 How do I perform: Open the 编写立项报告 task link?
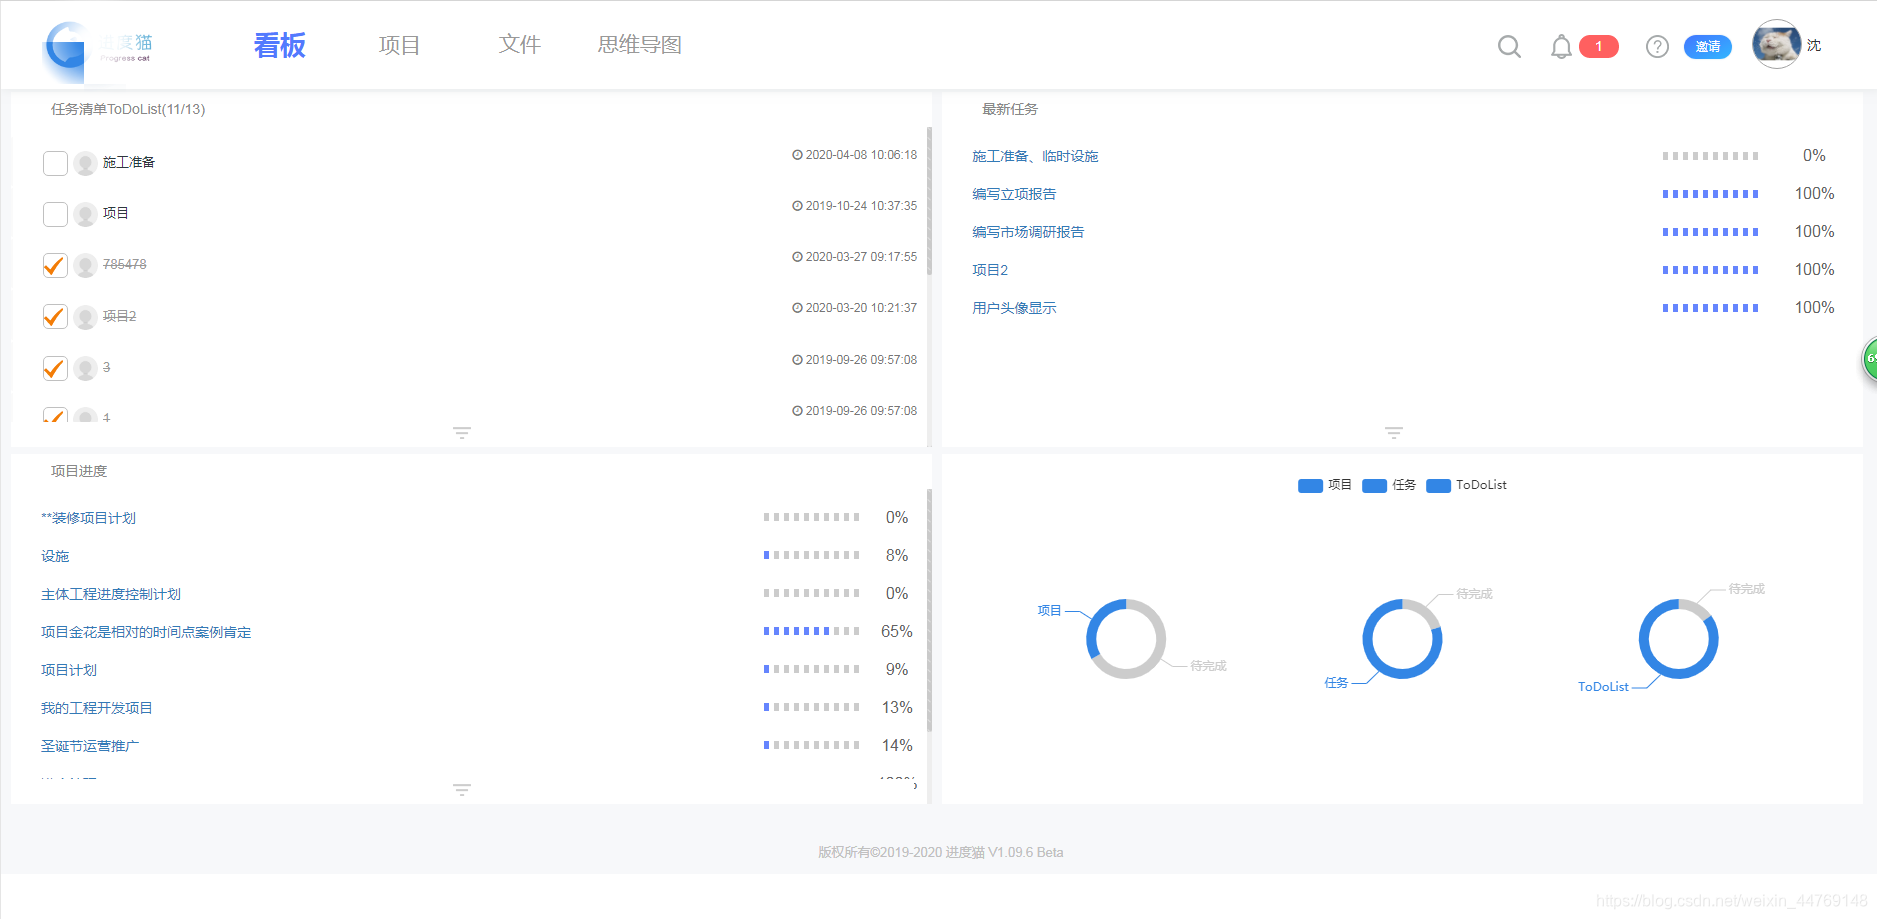(1012, 193)
